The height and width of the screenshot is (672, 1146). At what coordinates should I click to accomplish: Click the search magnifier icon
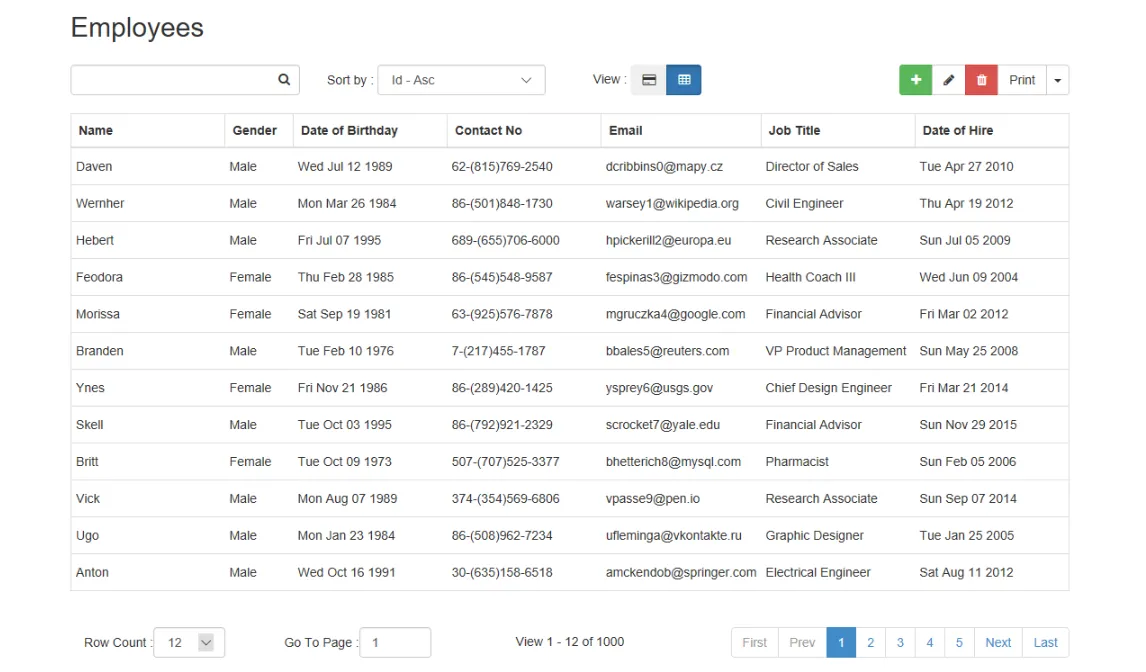pos(283,79)
